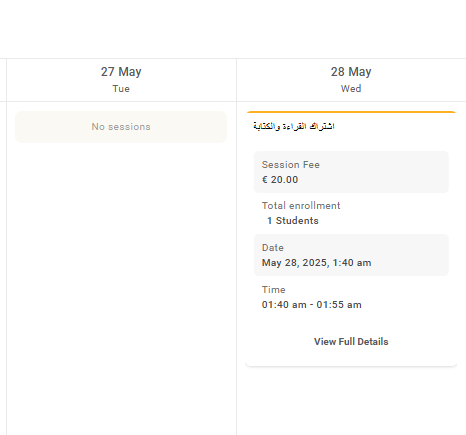Click the 1 Students enrollment count

click(x=293, y=221)
